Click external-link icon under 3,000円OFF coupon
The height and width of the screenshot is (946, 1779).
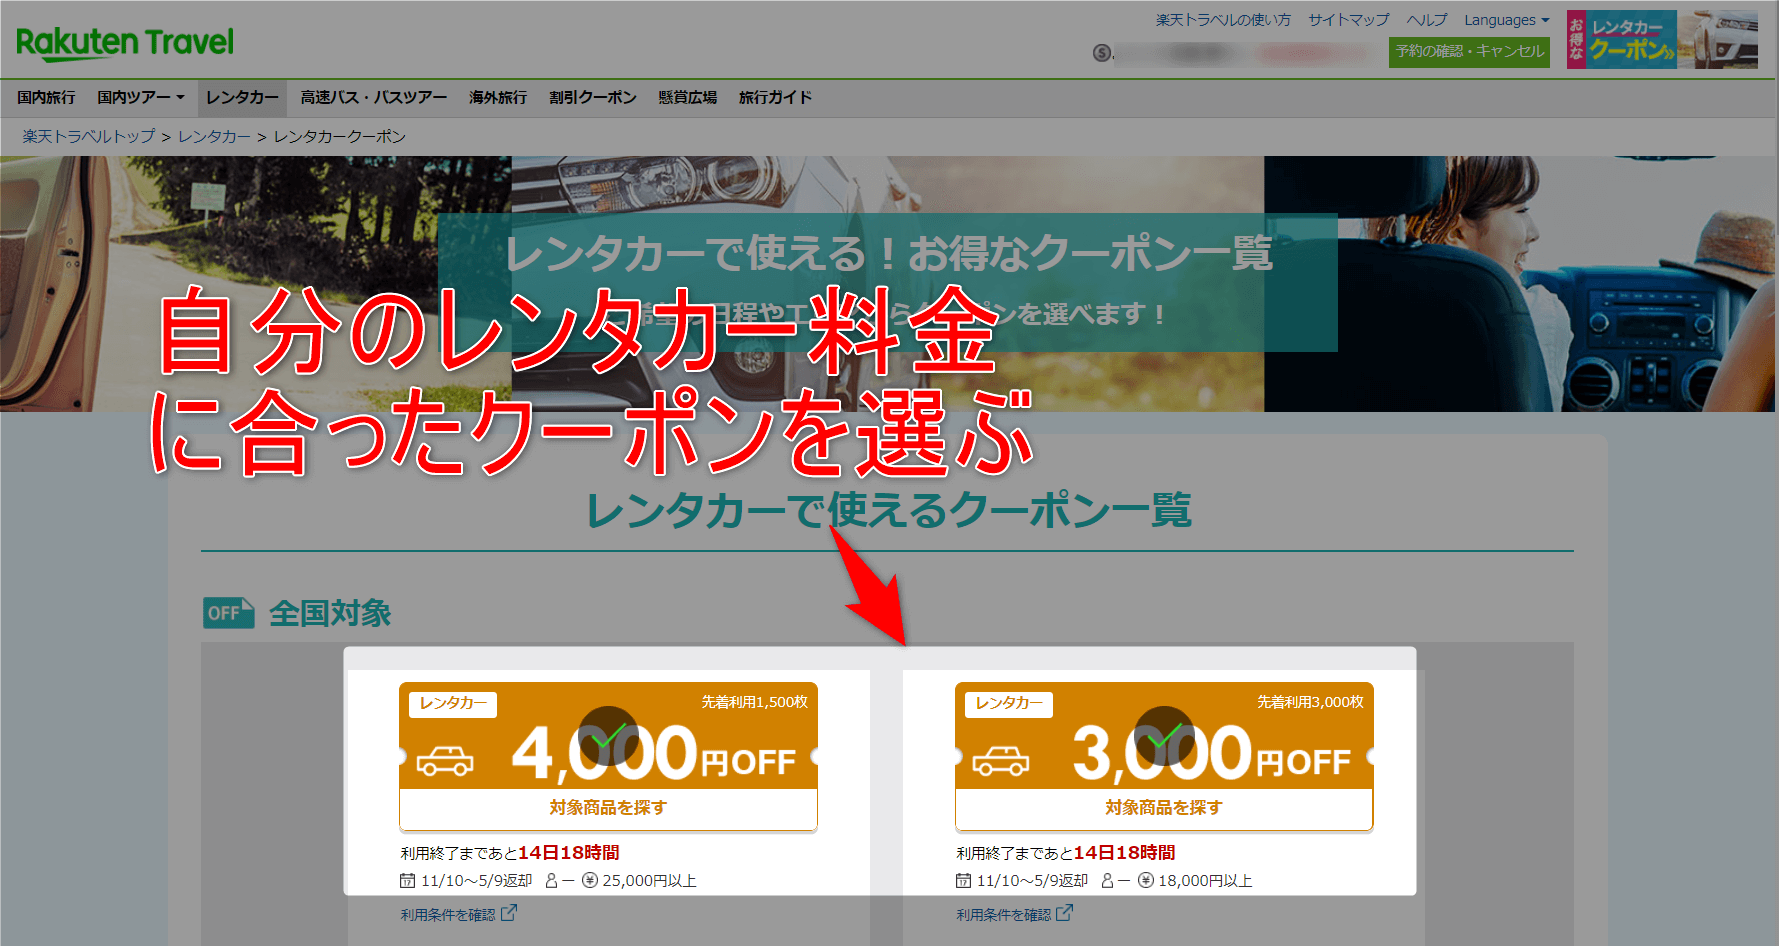pyautogui.click(x=1065, y=913)
